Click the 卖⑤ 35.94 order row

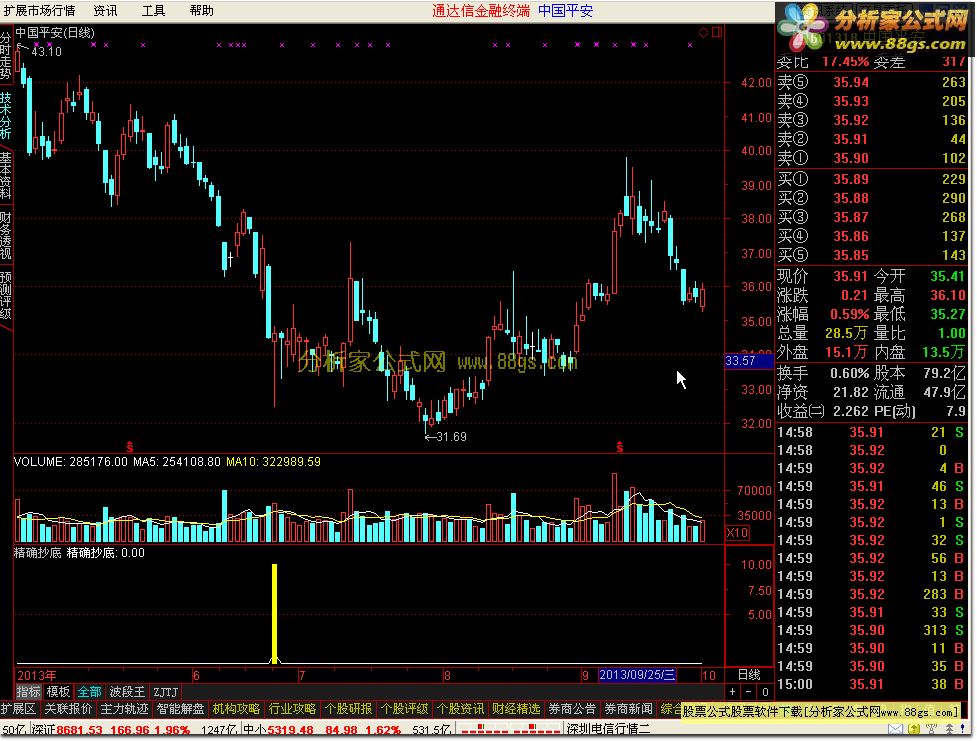tap(871, 82)
